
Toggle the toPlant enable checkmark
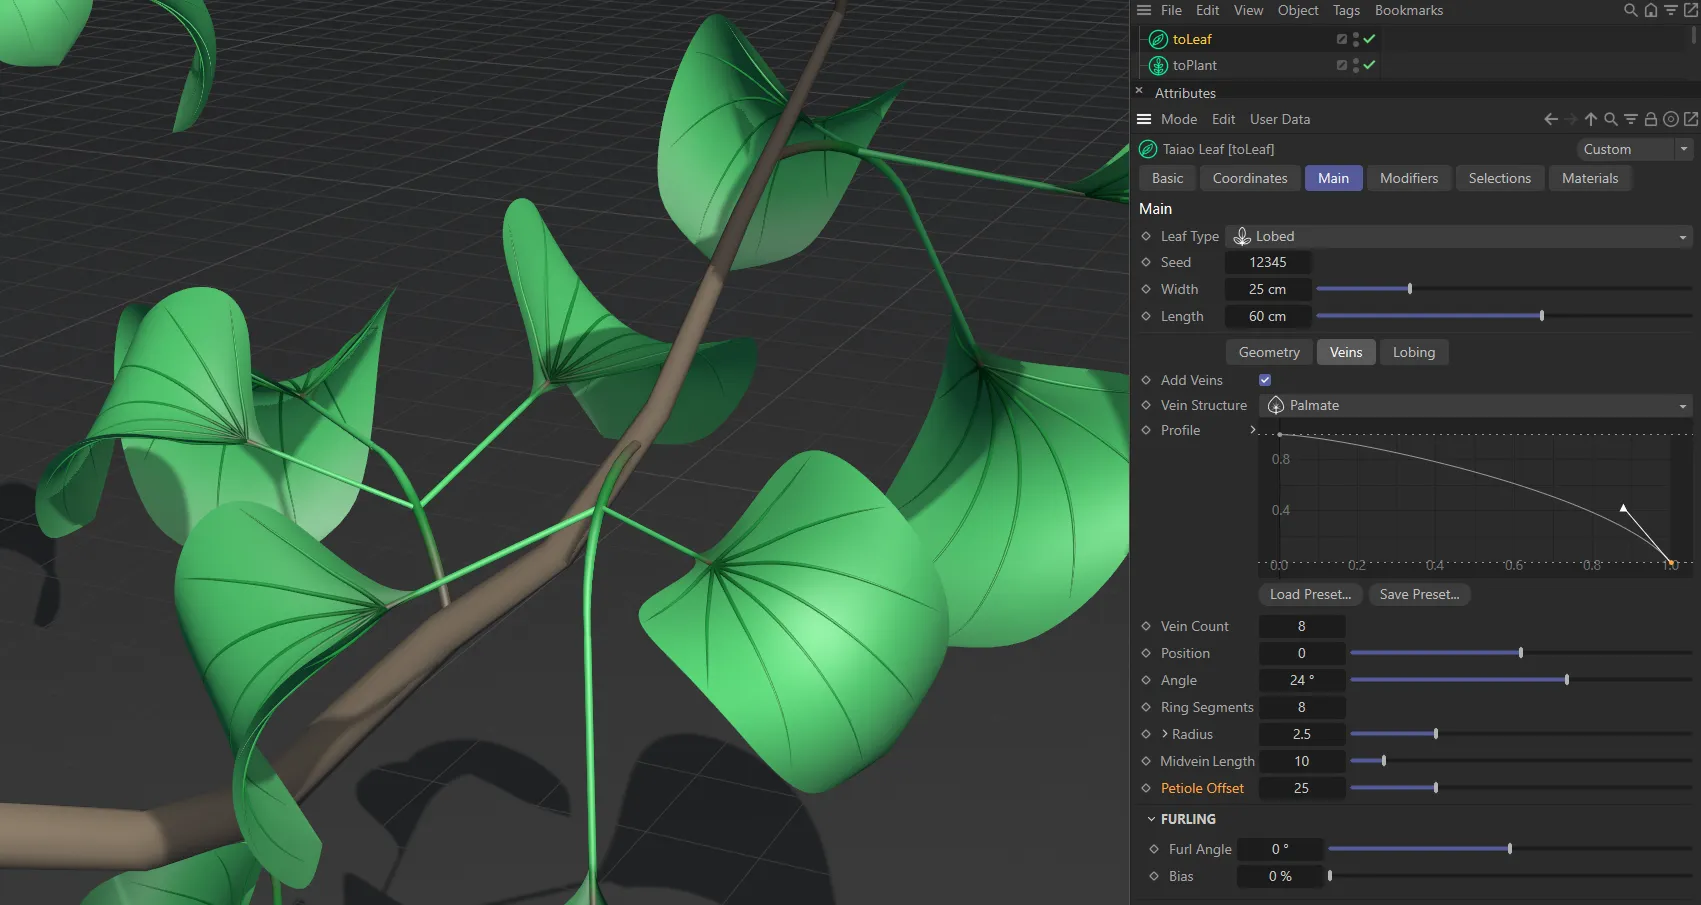[x=1369, y=65]
